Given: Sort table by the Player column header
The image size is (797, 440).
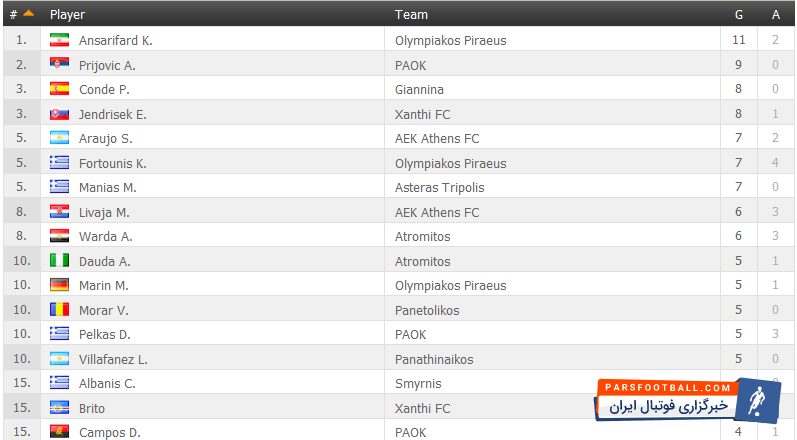Looking at the screenshot, I should pyautogui.click(x=67, y=15).
